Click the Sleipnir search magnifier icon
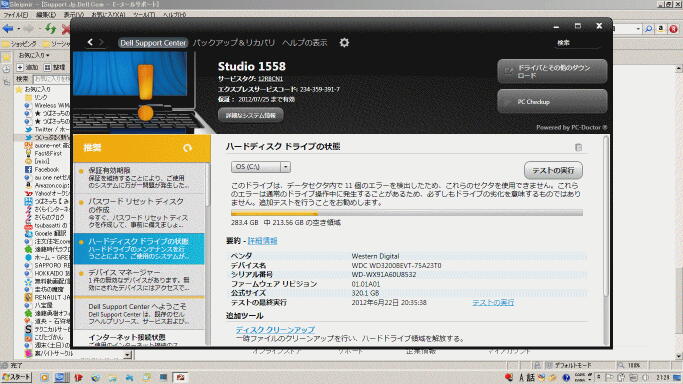The image size is (683, 384). tap(649, 29)
